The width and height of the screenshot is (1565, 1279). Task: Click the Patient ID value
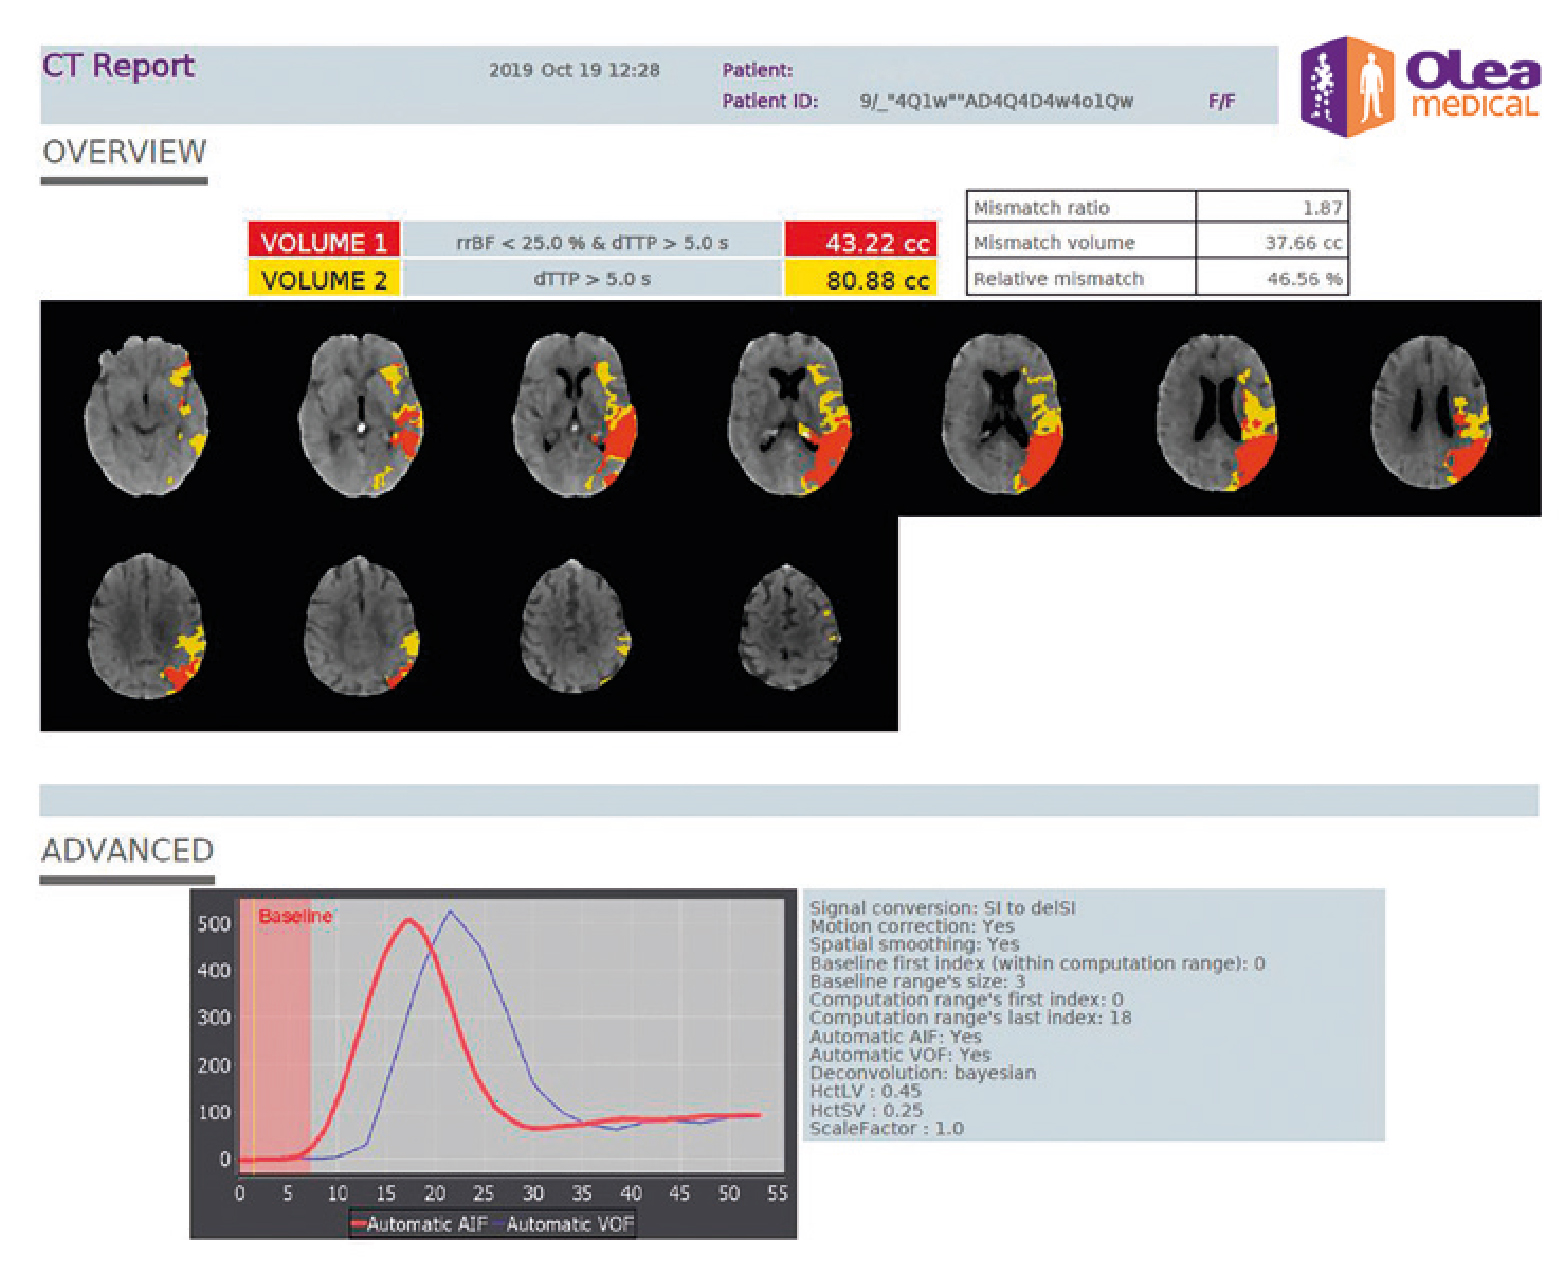996,101
